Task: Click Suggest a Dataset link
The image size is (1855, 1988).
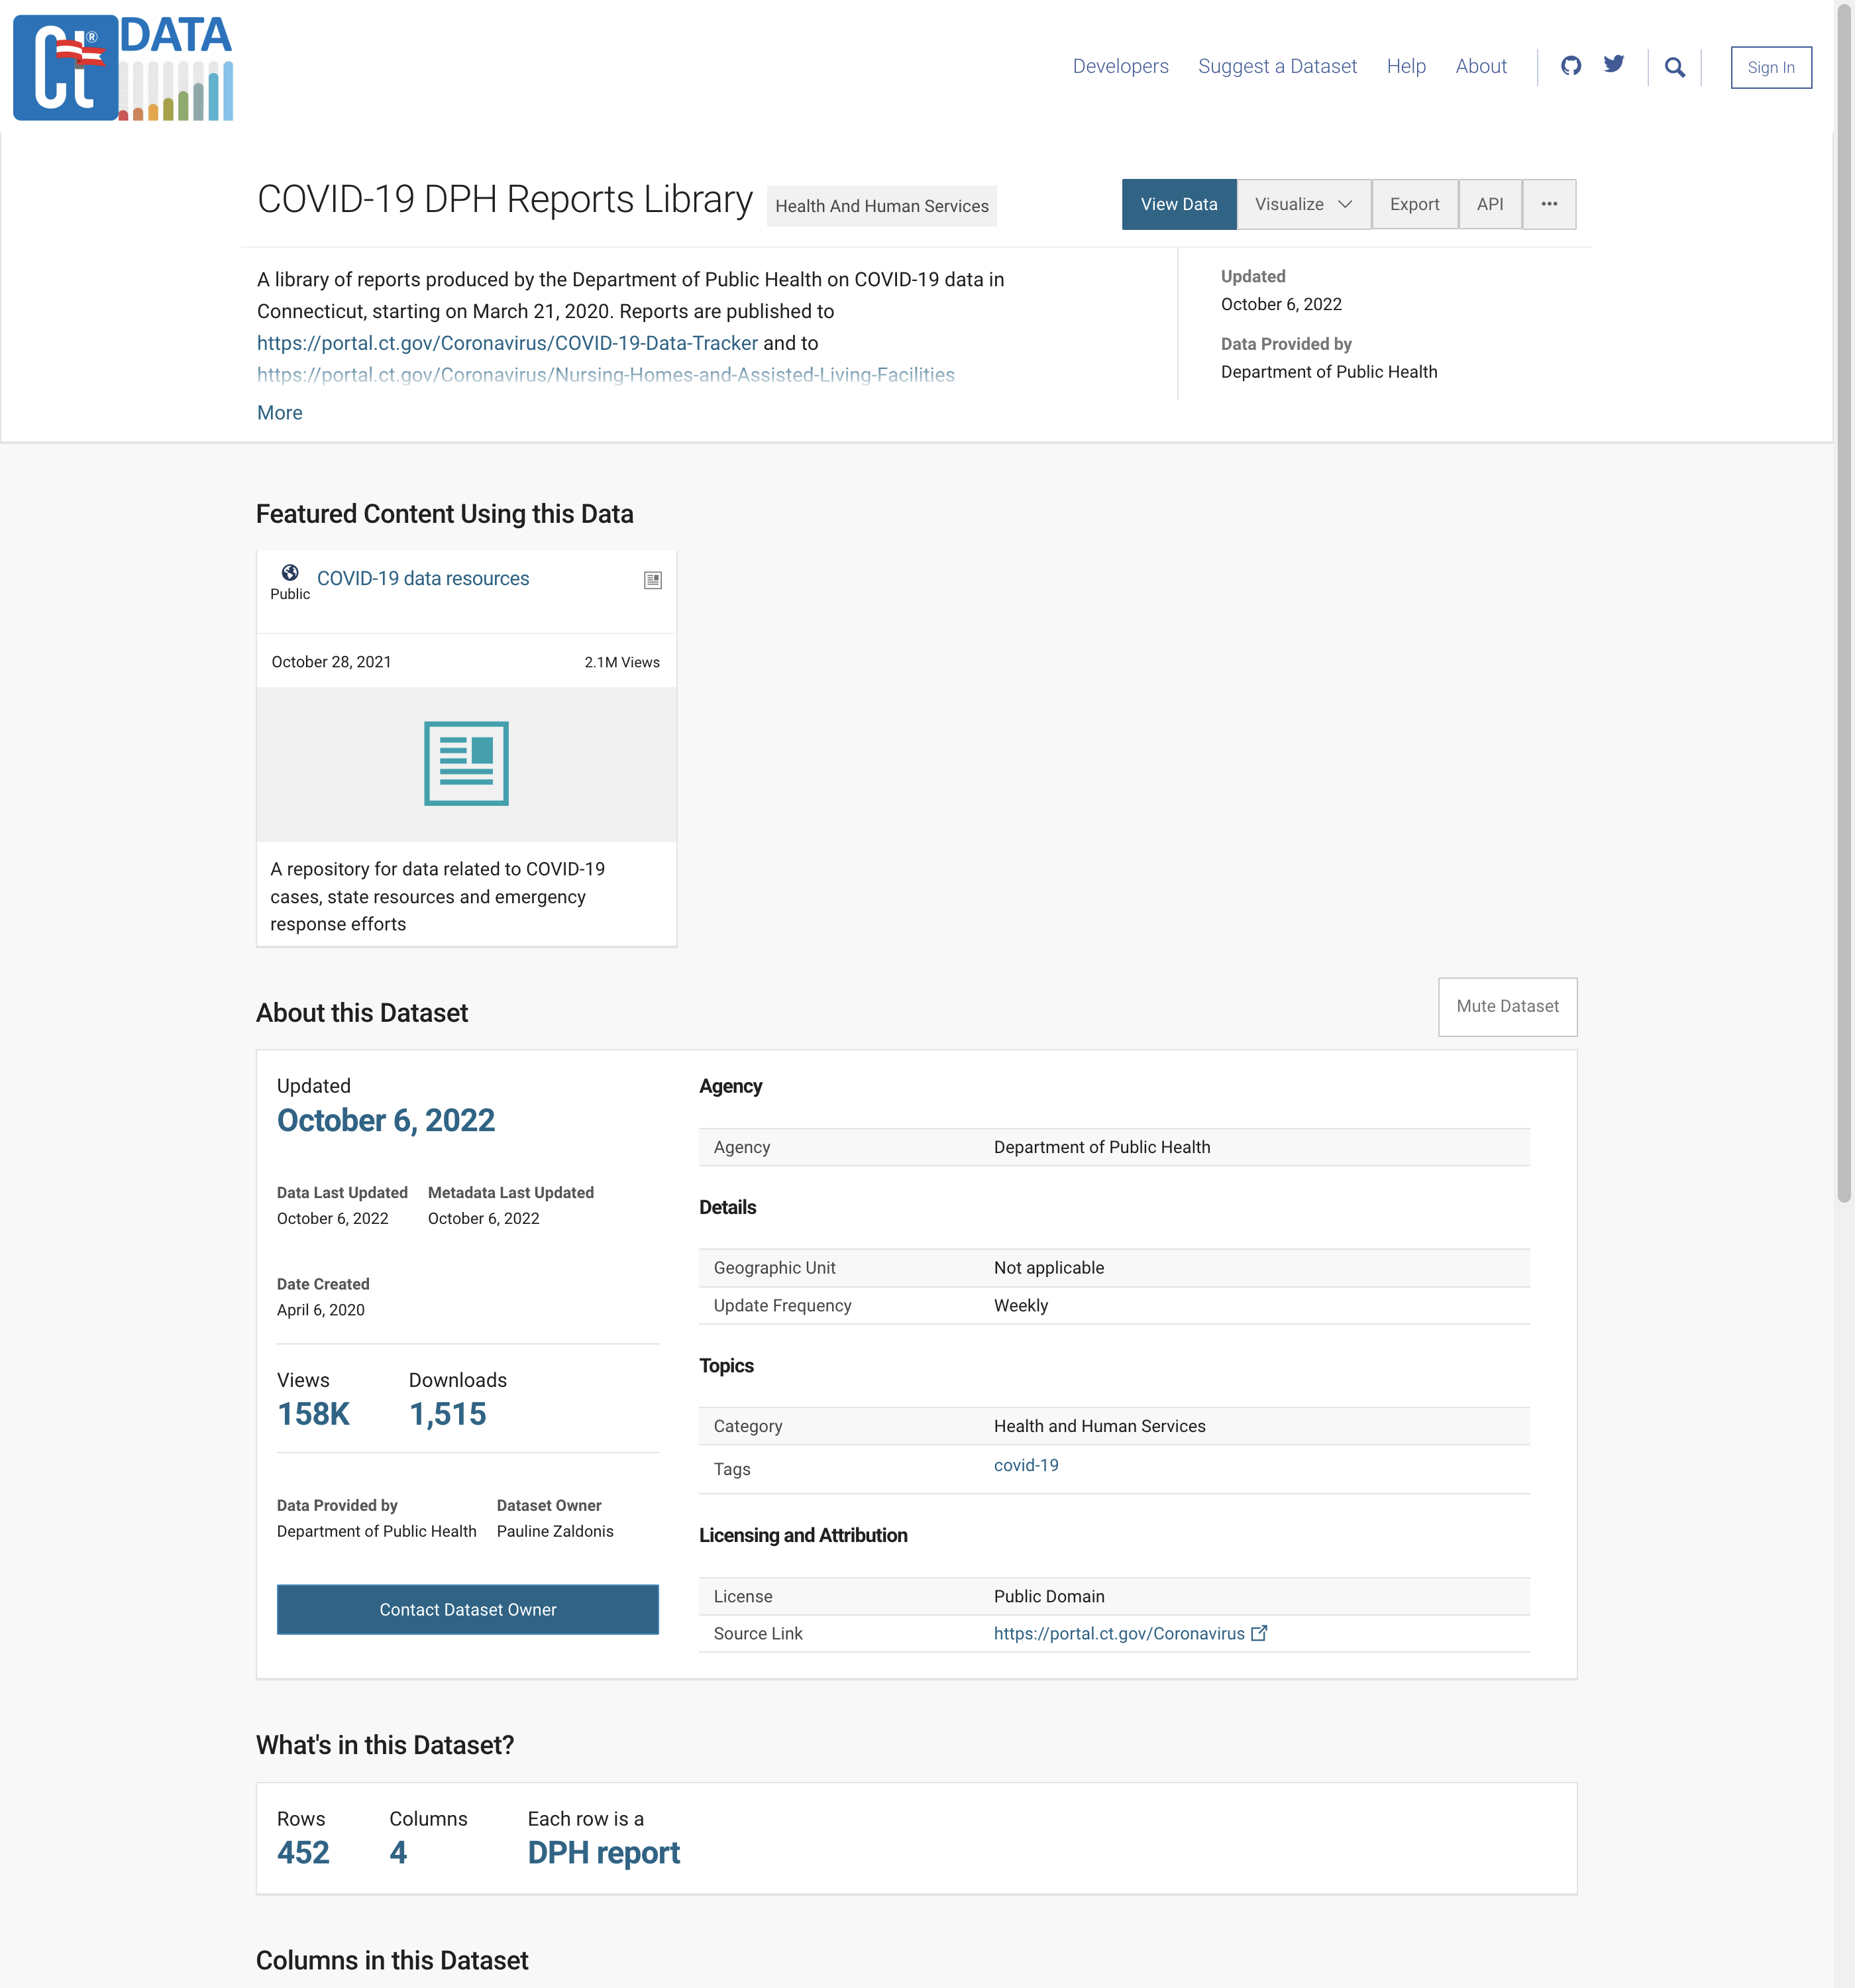Action: pos(1276,67)
